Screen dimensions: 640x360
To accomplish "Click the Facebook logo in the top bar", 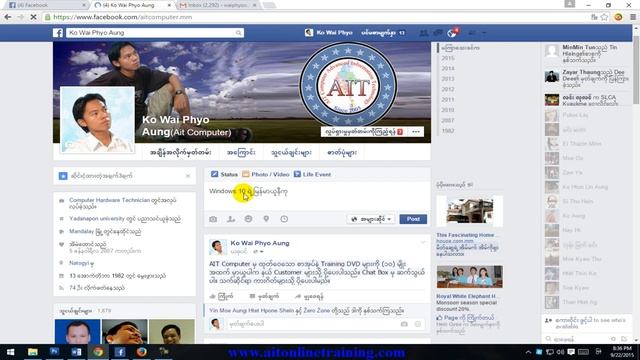I will pyautogui.click(x=58, y=33).
